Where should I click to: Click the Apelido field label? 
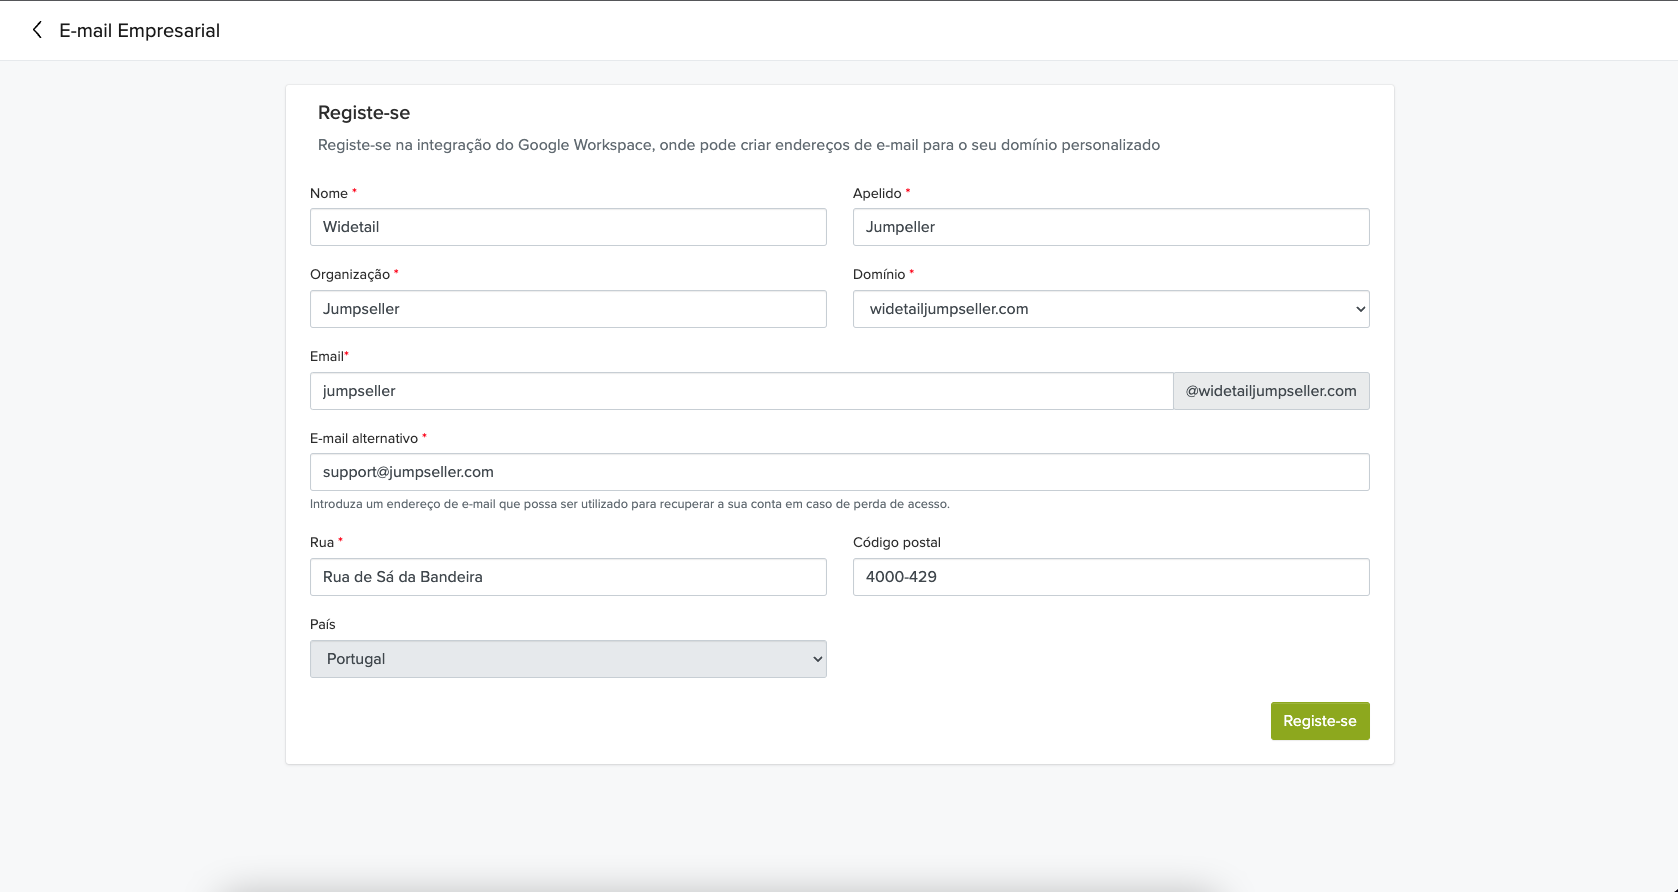(x=877, y=193)
